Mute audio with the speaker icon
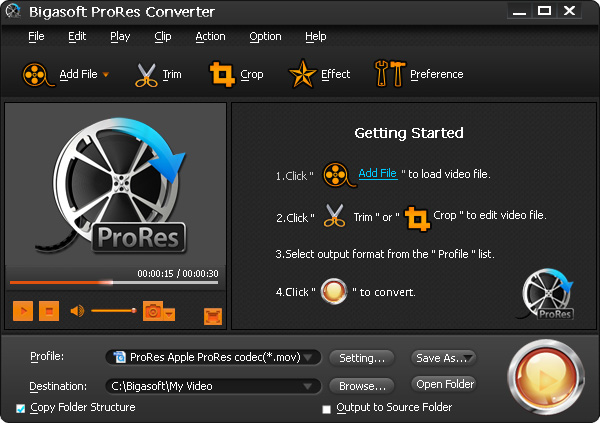Image resolution: width=600 pixels, height=423 pixels. 77,312
